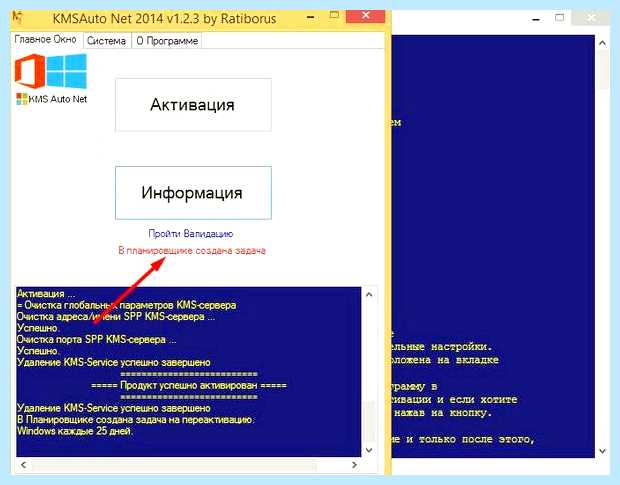Click the red scheduler task created text
The image size is (620, 485).
(192, 251)
